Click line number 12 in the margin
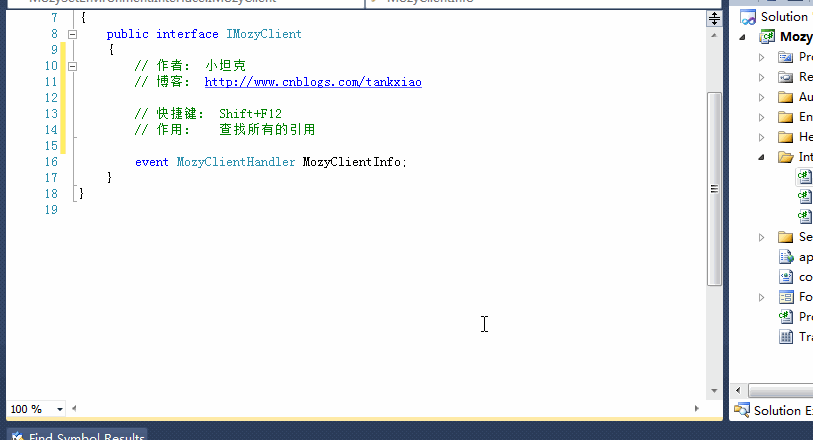 51,98
